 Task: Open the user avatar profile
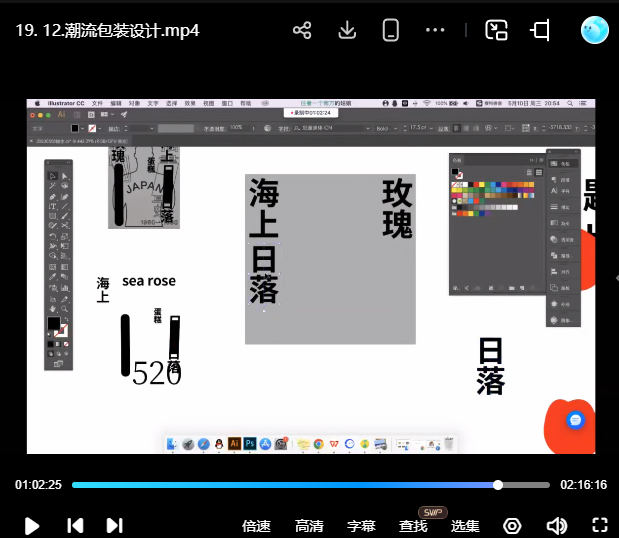tap(595, 30)
